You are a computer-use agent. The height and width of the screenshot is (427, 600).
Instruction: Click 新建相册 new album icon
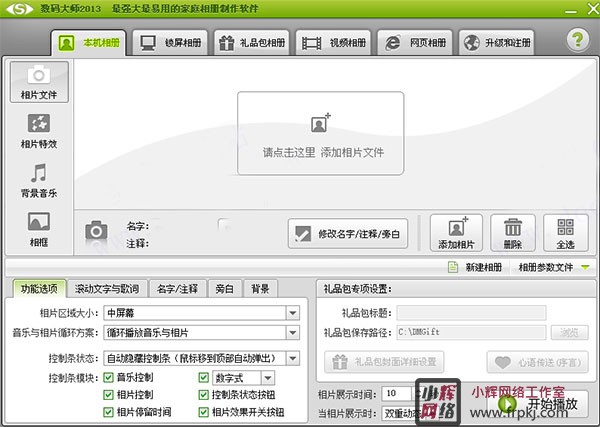453,267
